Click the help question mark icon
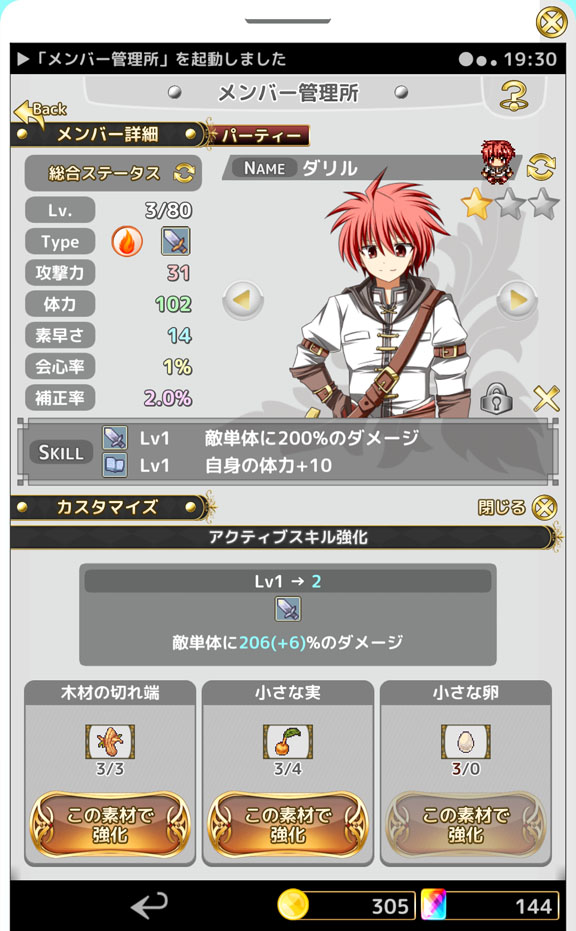 [514, 96]
